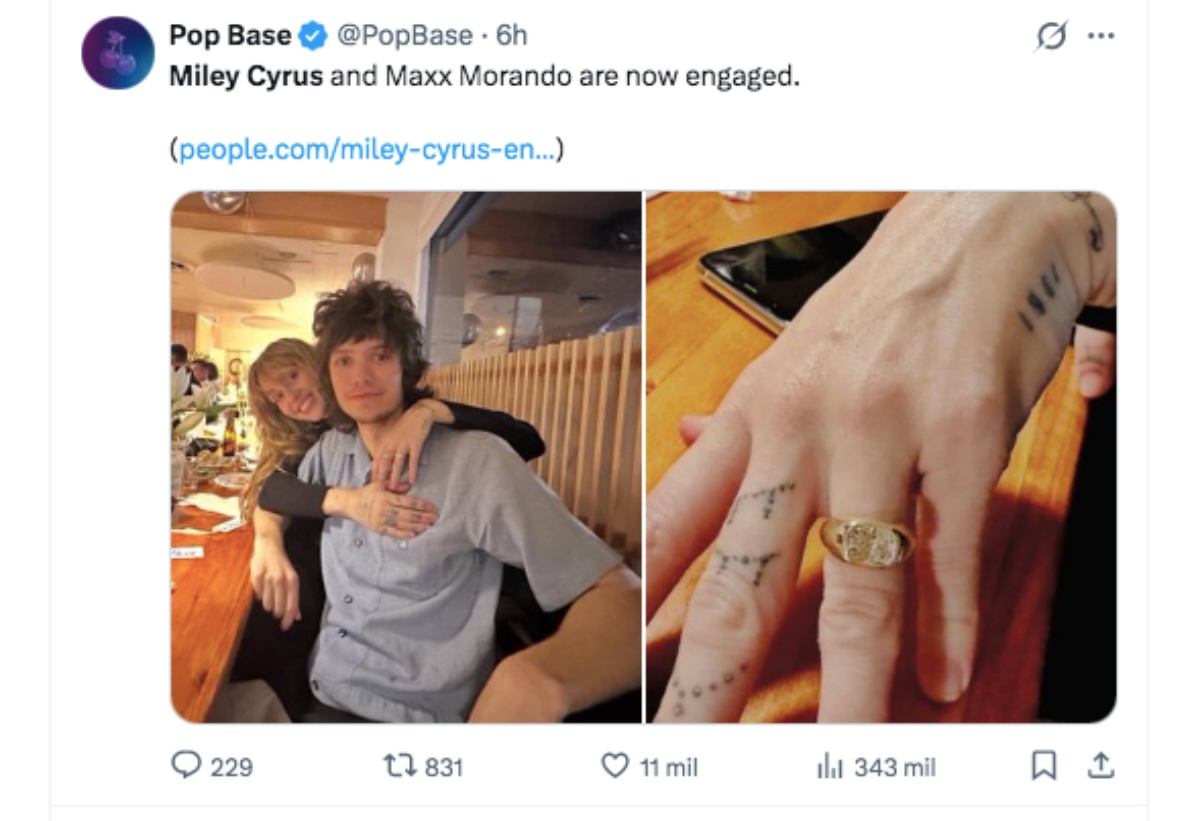Open the three-dot more options menu
Image resolution: width=1200 pixels, height=821 pixels.
pos(1100,35)
